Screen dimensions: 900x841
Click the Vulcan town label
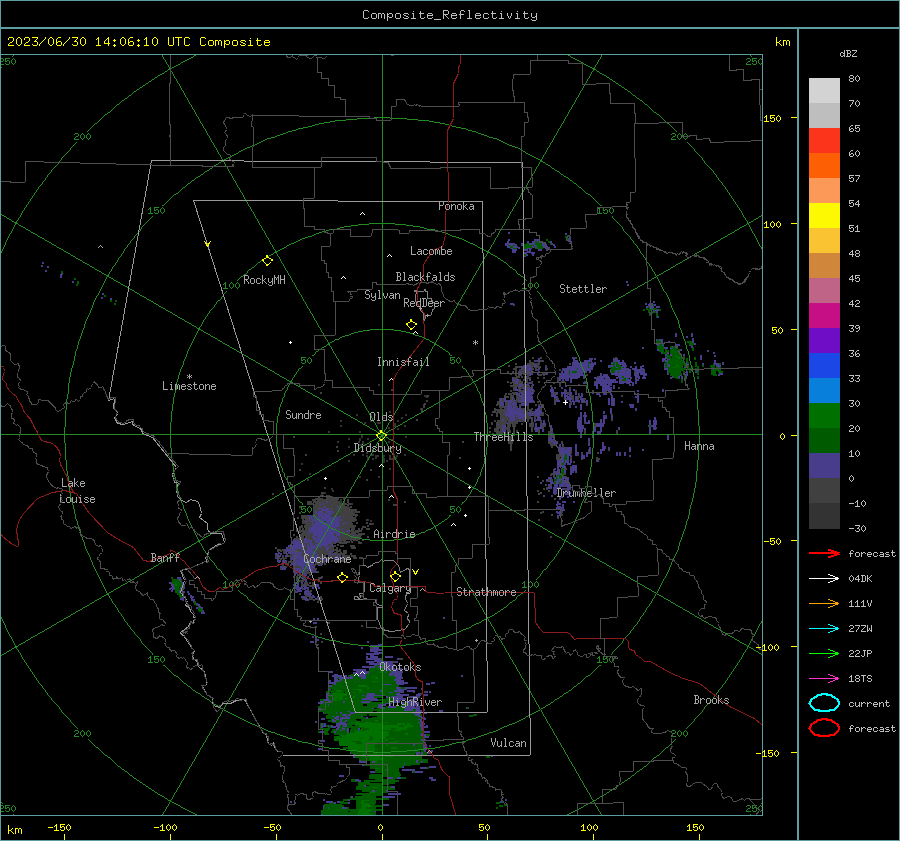pyautogui.click(x=509, y=743)
